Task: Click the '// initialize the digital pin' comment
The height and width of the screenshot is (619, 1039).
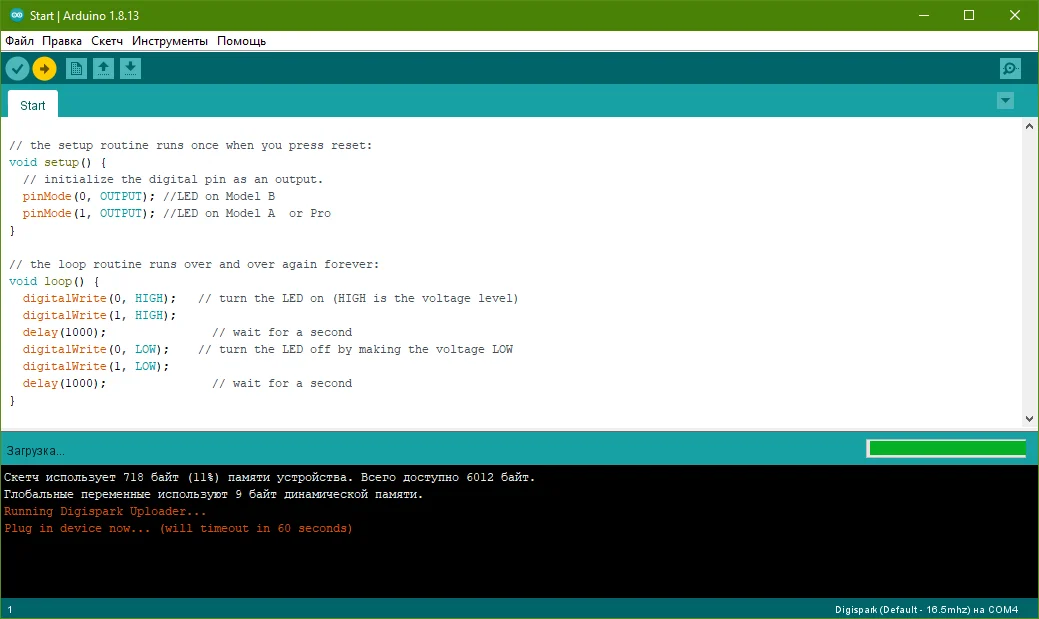Action: (x=173, y=180)
